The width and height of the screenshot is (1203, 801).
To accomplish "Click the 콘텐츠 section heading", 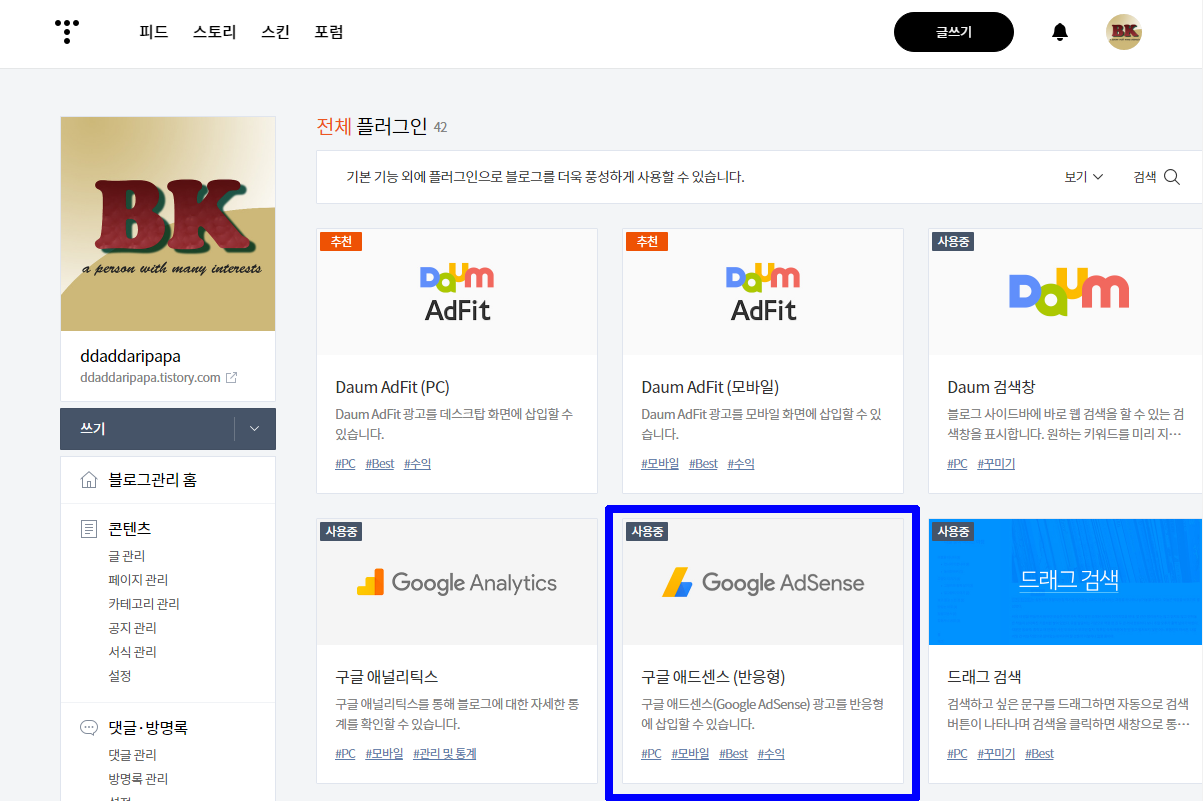I will (x=130, y=528).
